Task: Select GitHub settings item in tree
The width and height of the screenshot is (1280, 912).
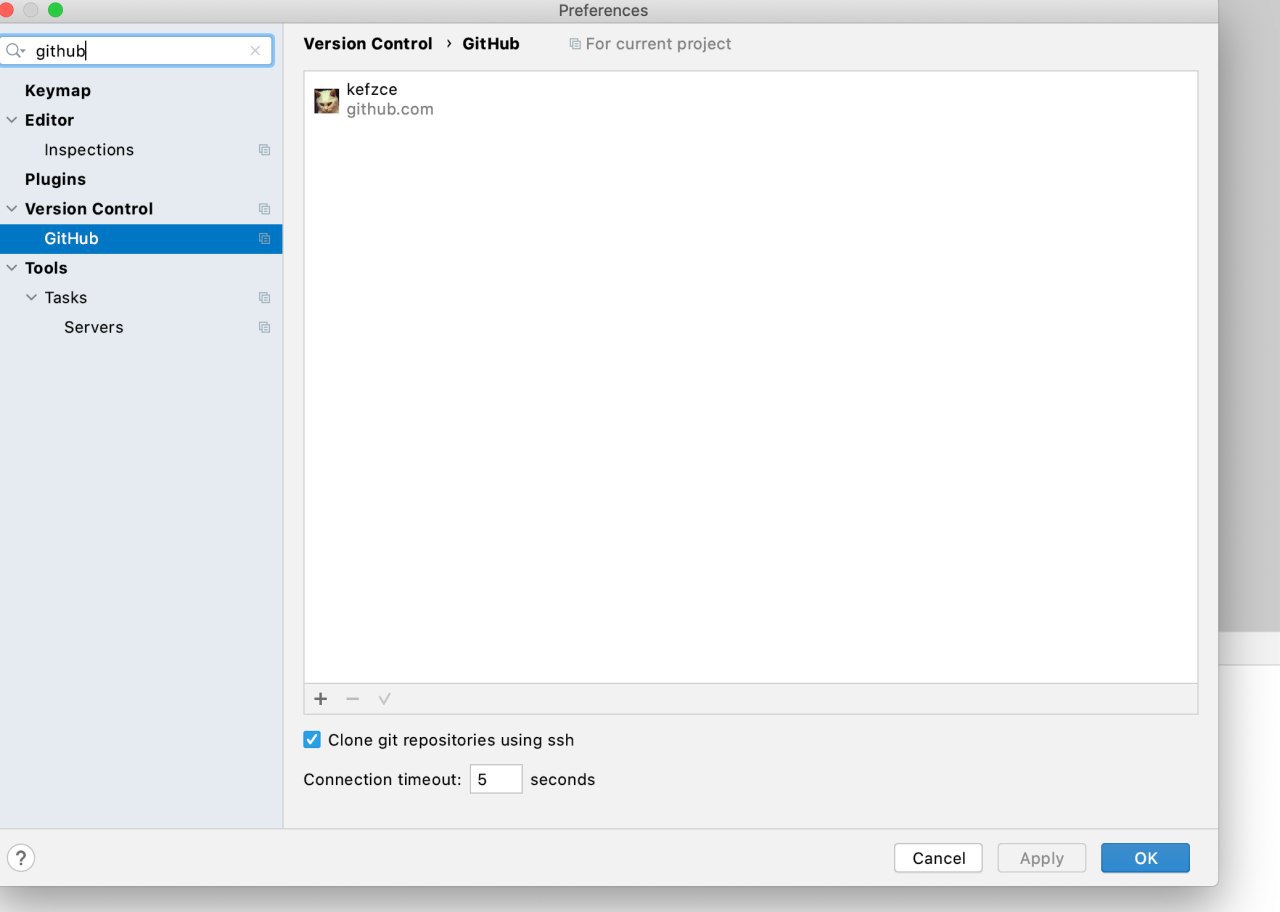Action: (x=141, y=239)
